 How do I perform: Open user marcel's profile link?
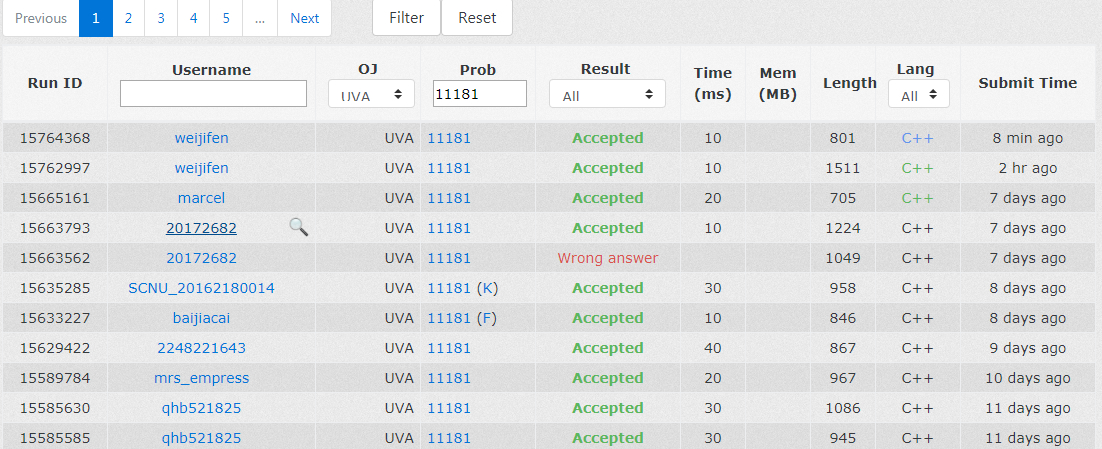click(201, 198)
